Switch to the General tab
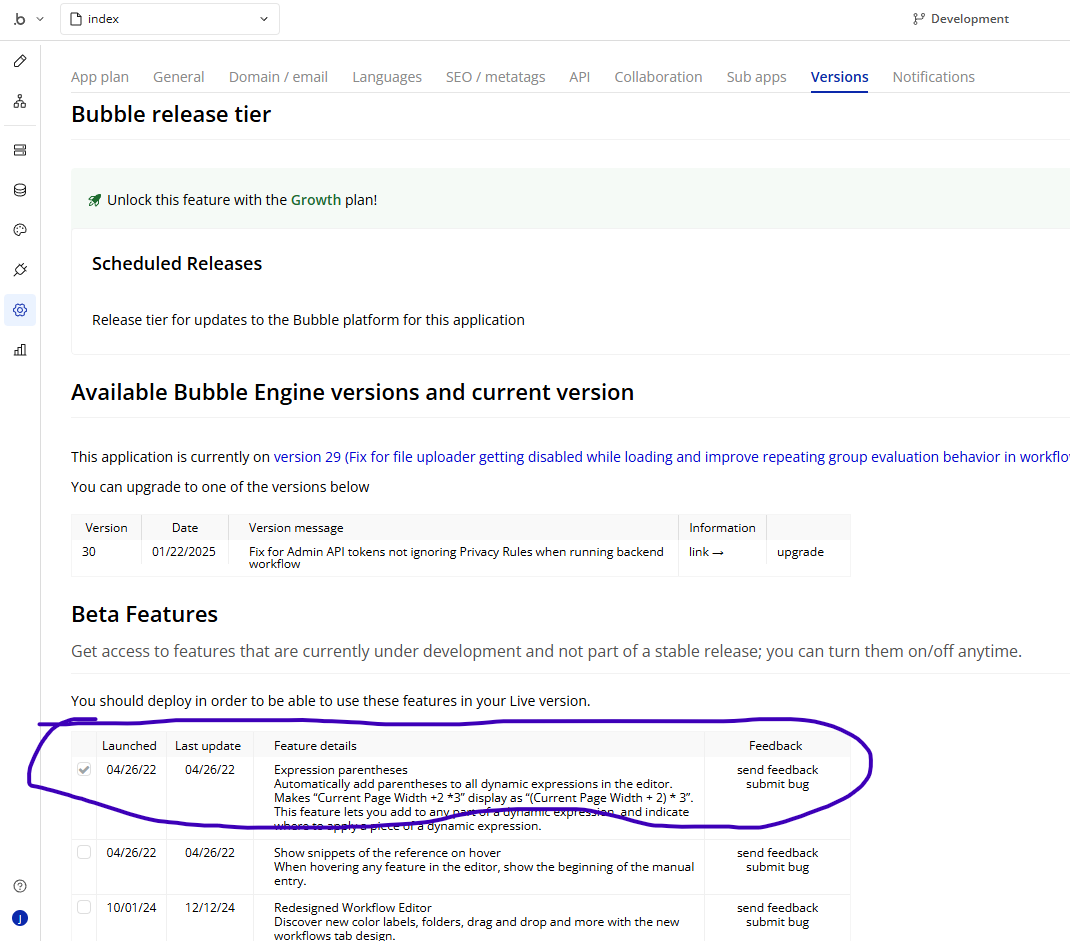The height and width of the screenshot is (941, 1070). click(179, 77)
